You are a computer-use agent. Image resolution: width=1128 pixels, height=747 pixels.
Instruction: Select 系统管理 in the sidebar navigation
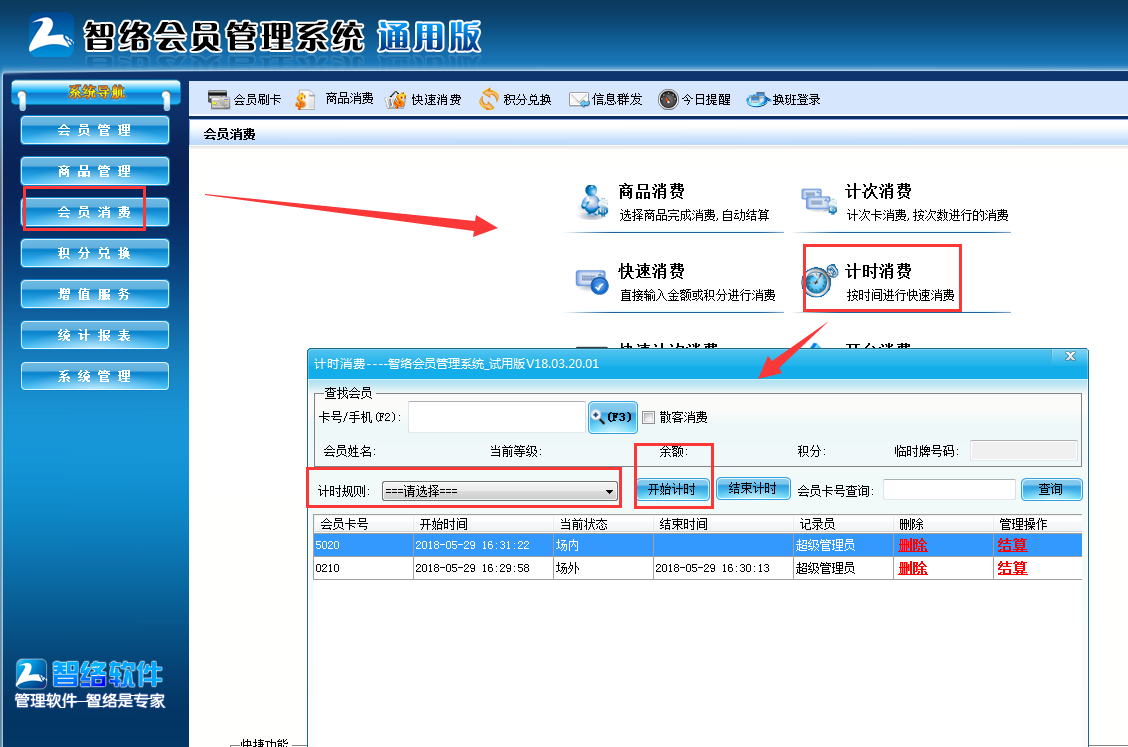point(94,376)
